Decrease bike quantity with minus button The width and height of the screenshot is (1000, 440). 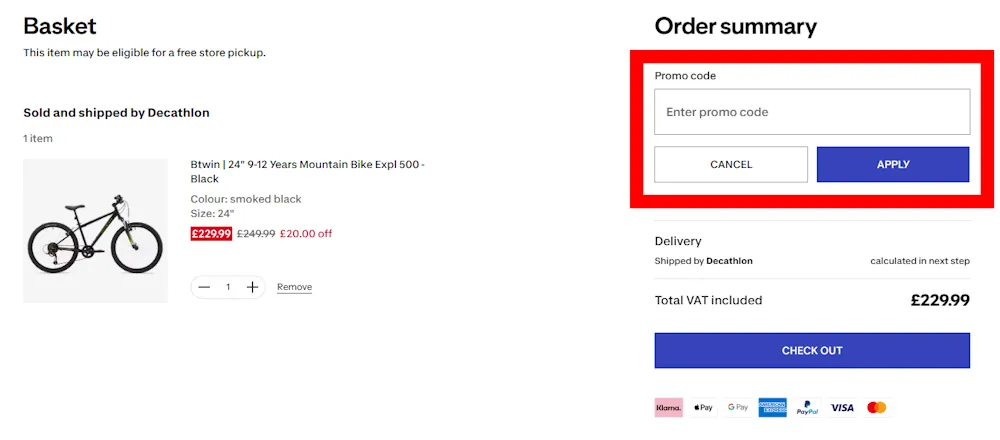205,287
